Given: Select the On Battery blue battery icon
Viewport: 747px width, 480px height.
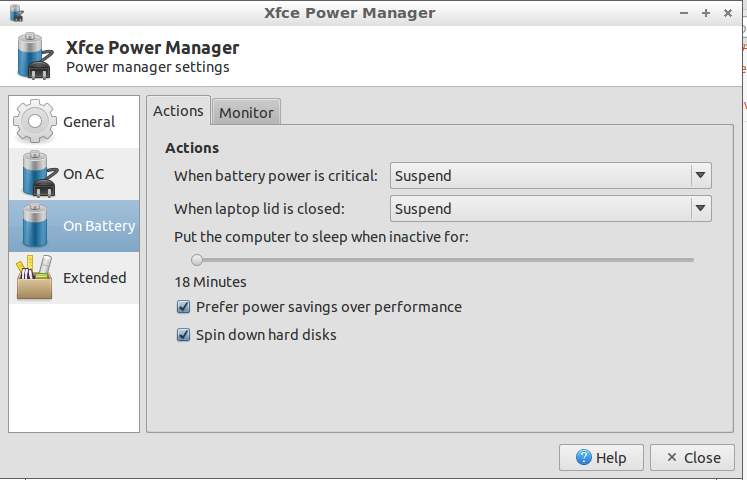Looking at the screenshot, I should [35, 226].
